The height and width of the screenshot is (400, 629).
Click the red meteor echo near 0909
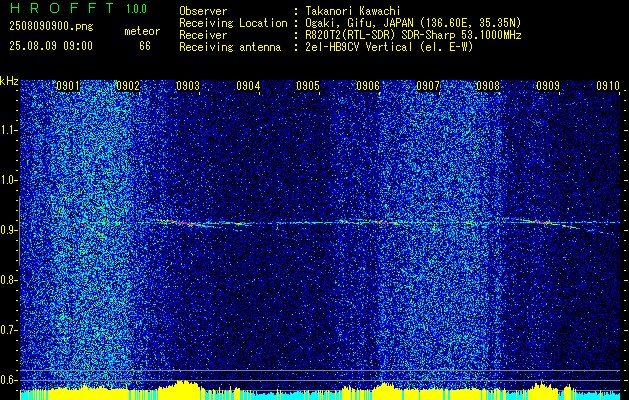point(542,222)
